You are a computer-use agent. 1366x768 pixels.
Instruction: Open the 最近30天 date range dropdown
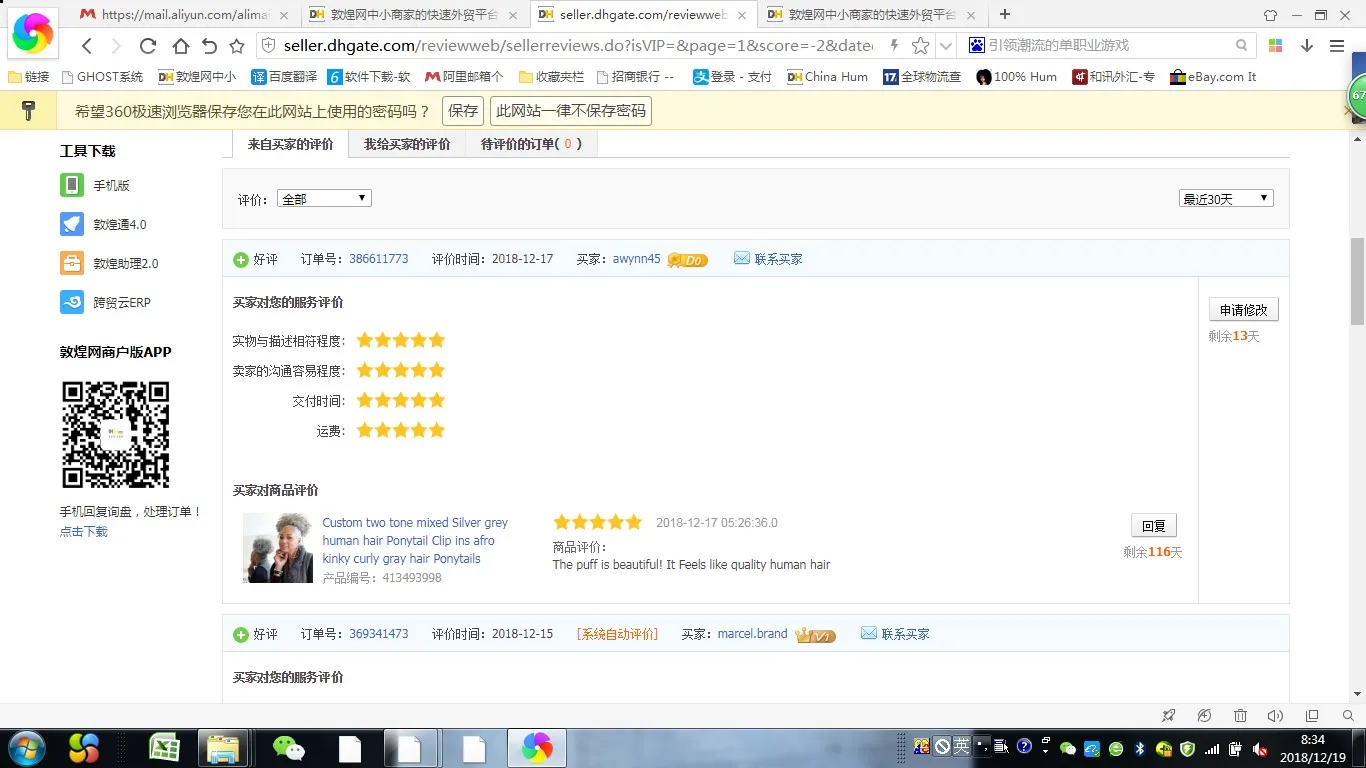[1225, 198]
